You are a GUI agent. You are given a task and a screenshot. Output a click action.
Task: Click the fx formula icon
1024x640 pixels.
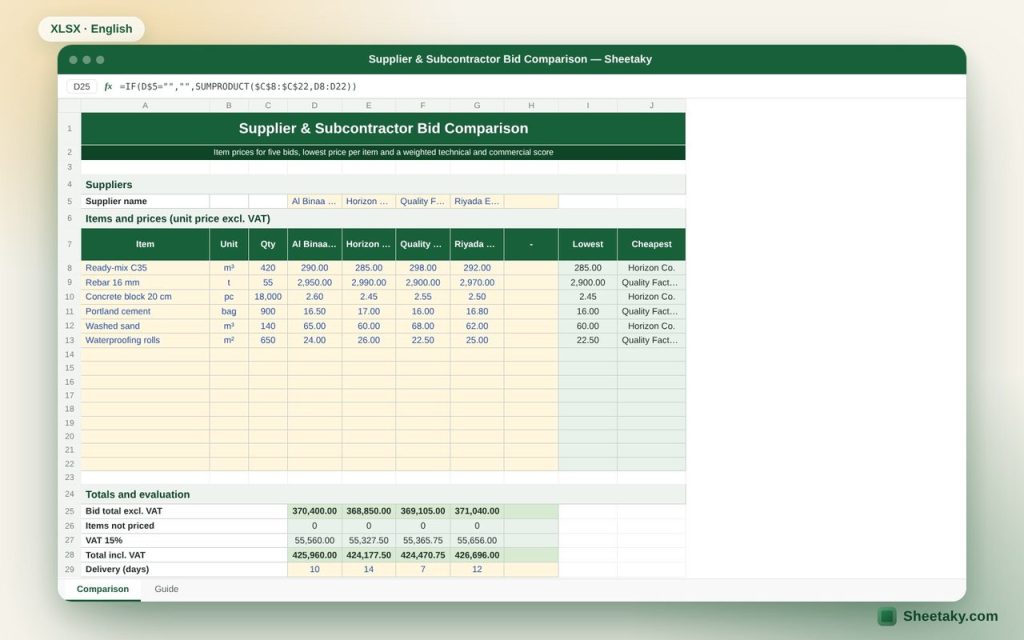[108, 86]
